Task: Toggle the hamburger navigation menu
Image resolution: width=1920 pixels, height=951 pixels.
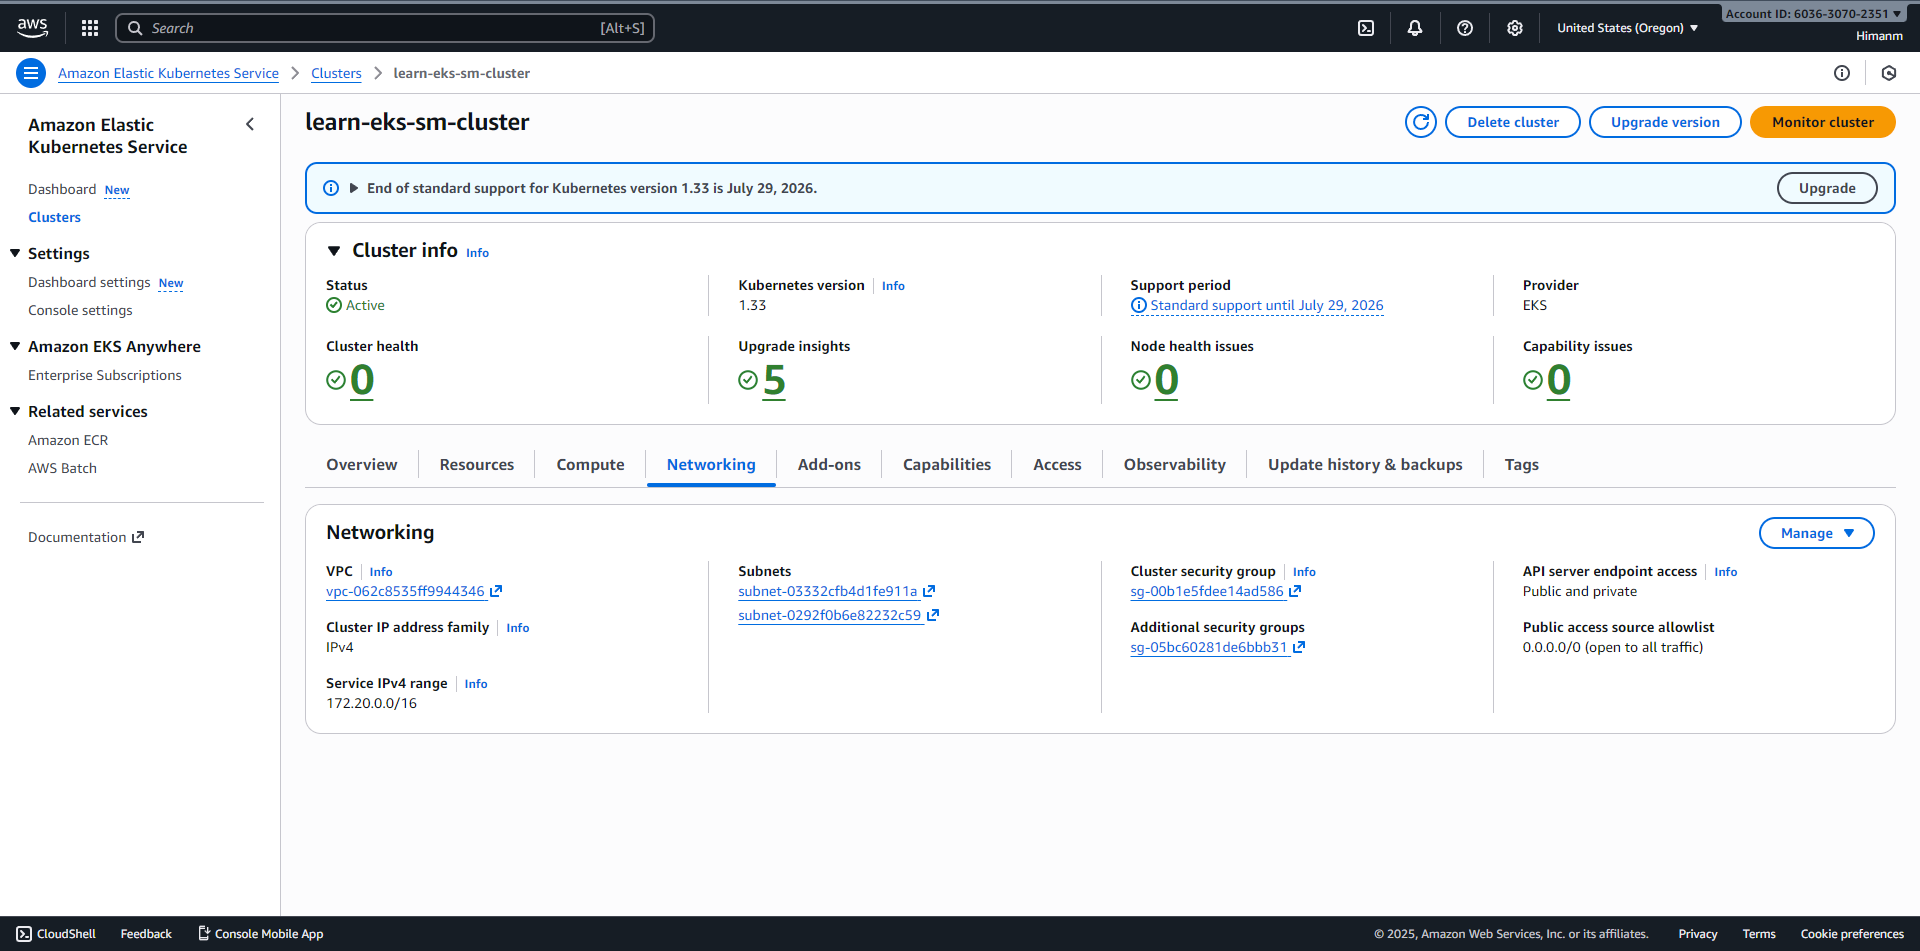Action: coord(31,73)
